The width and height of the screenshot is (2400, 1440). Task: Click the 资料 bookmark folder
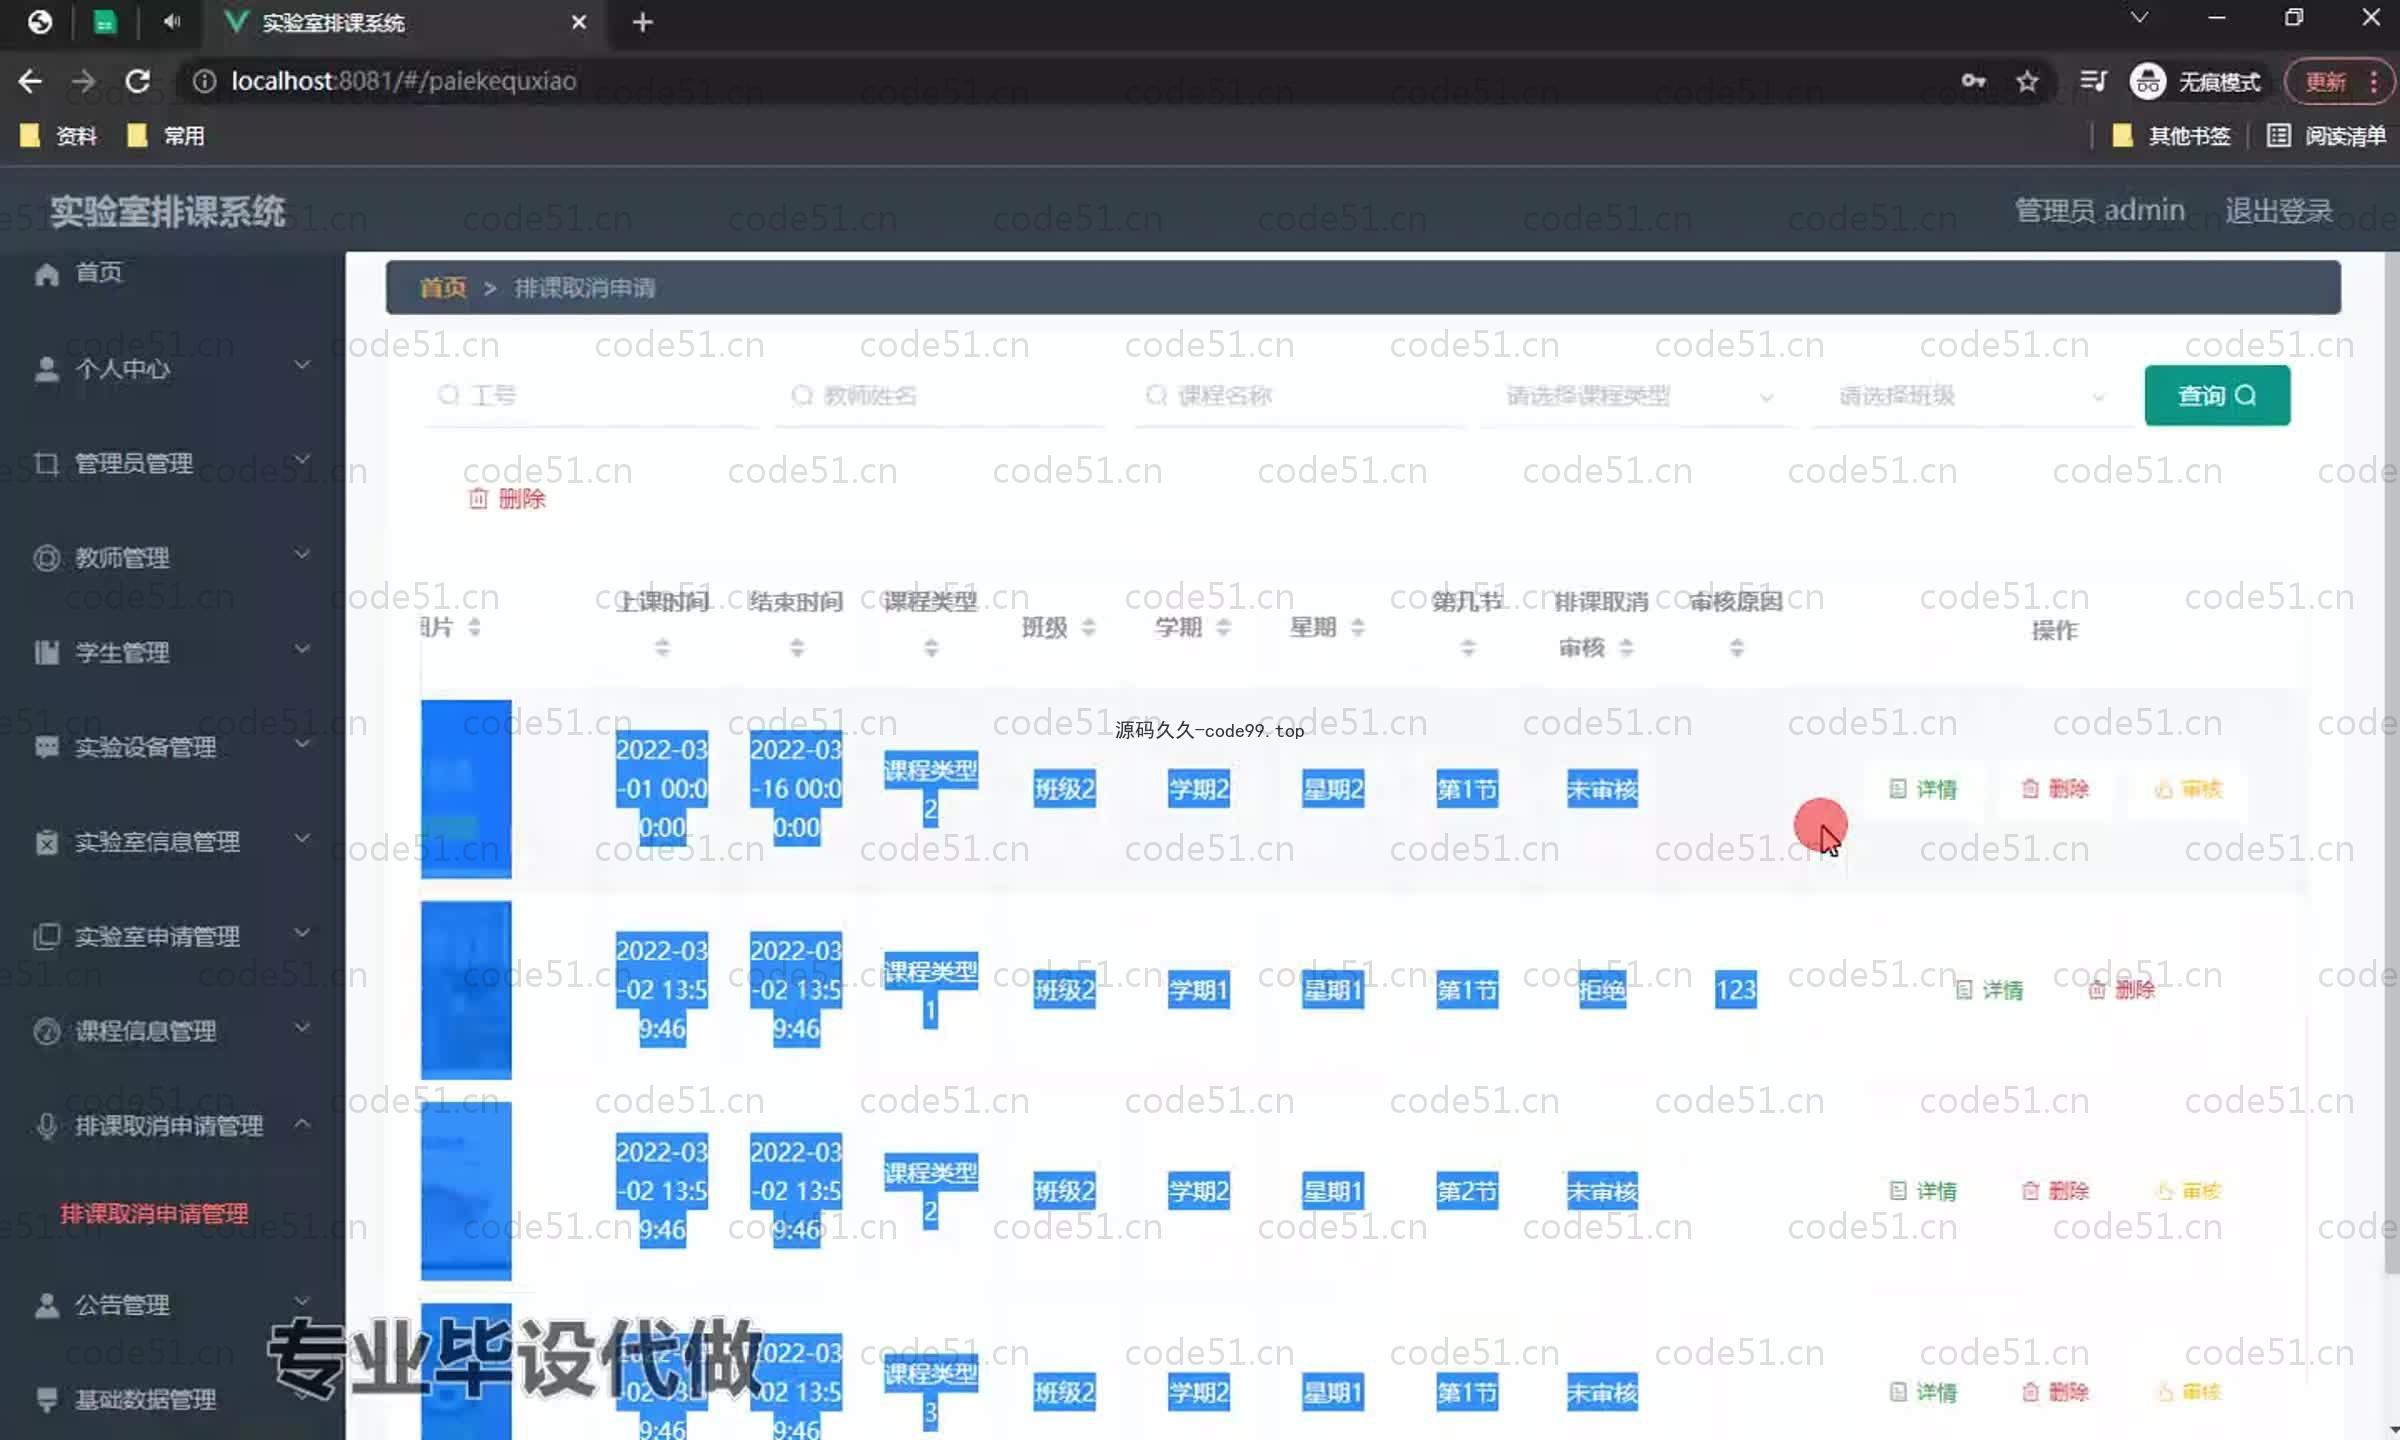pyautogui.click(x=59, y=136)
